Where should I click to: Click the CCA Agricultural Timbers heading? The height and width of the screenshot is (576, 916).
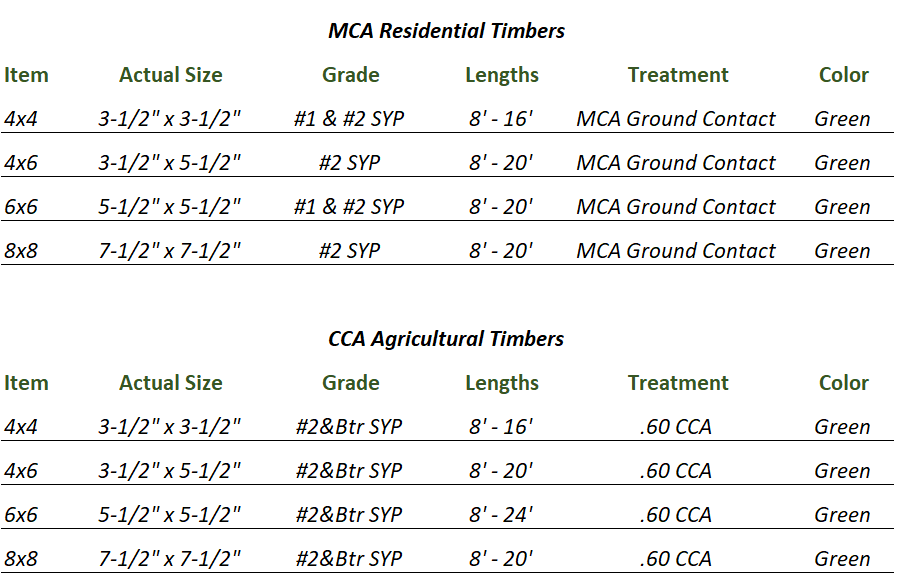click(446, 339)
